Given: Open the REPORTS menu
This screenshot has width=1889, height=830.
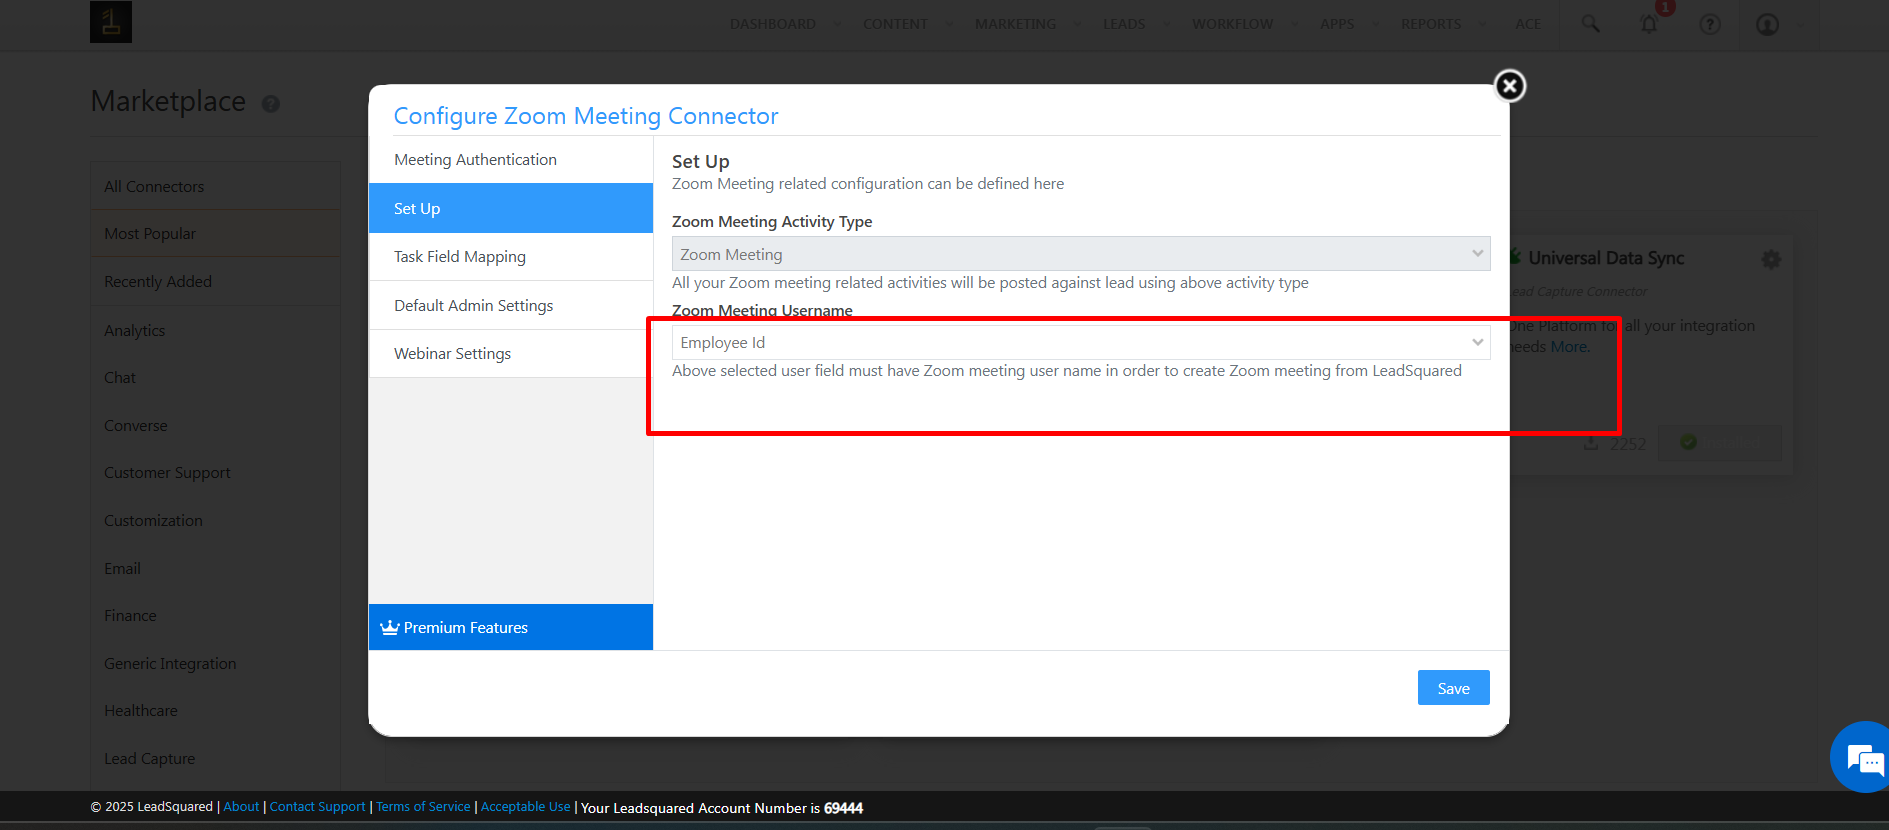Looking at the screenshot, I should pyautogui.click(x=1431, y=24).
